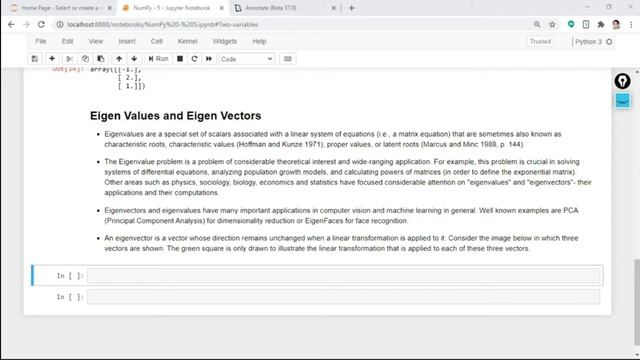The image size is (640, 360).
Task: Close the Home Page tab
Action: 109,8
